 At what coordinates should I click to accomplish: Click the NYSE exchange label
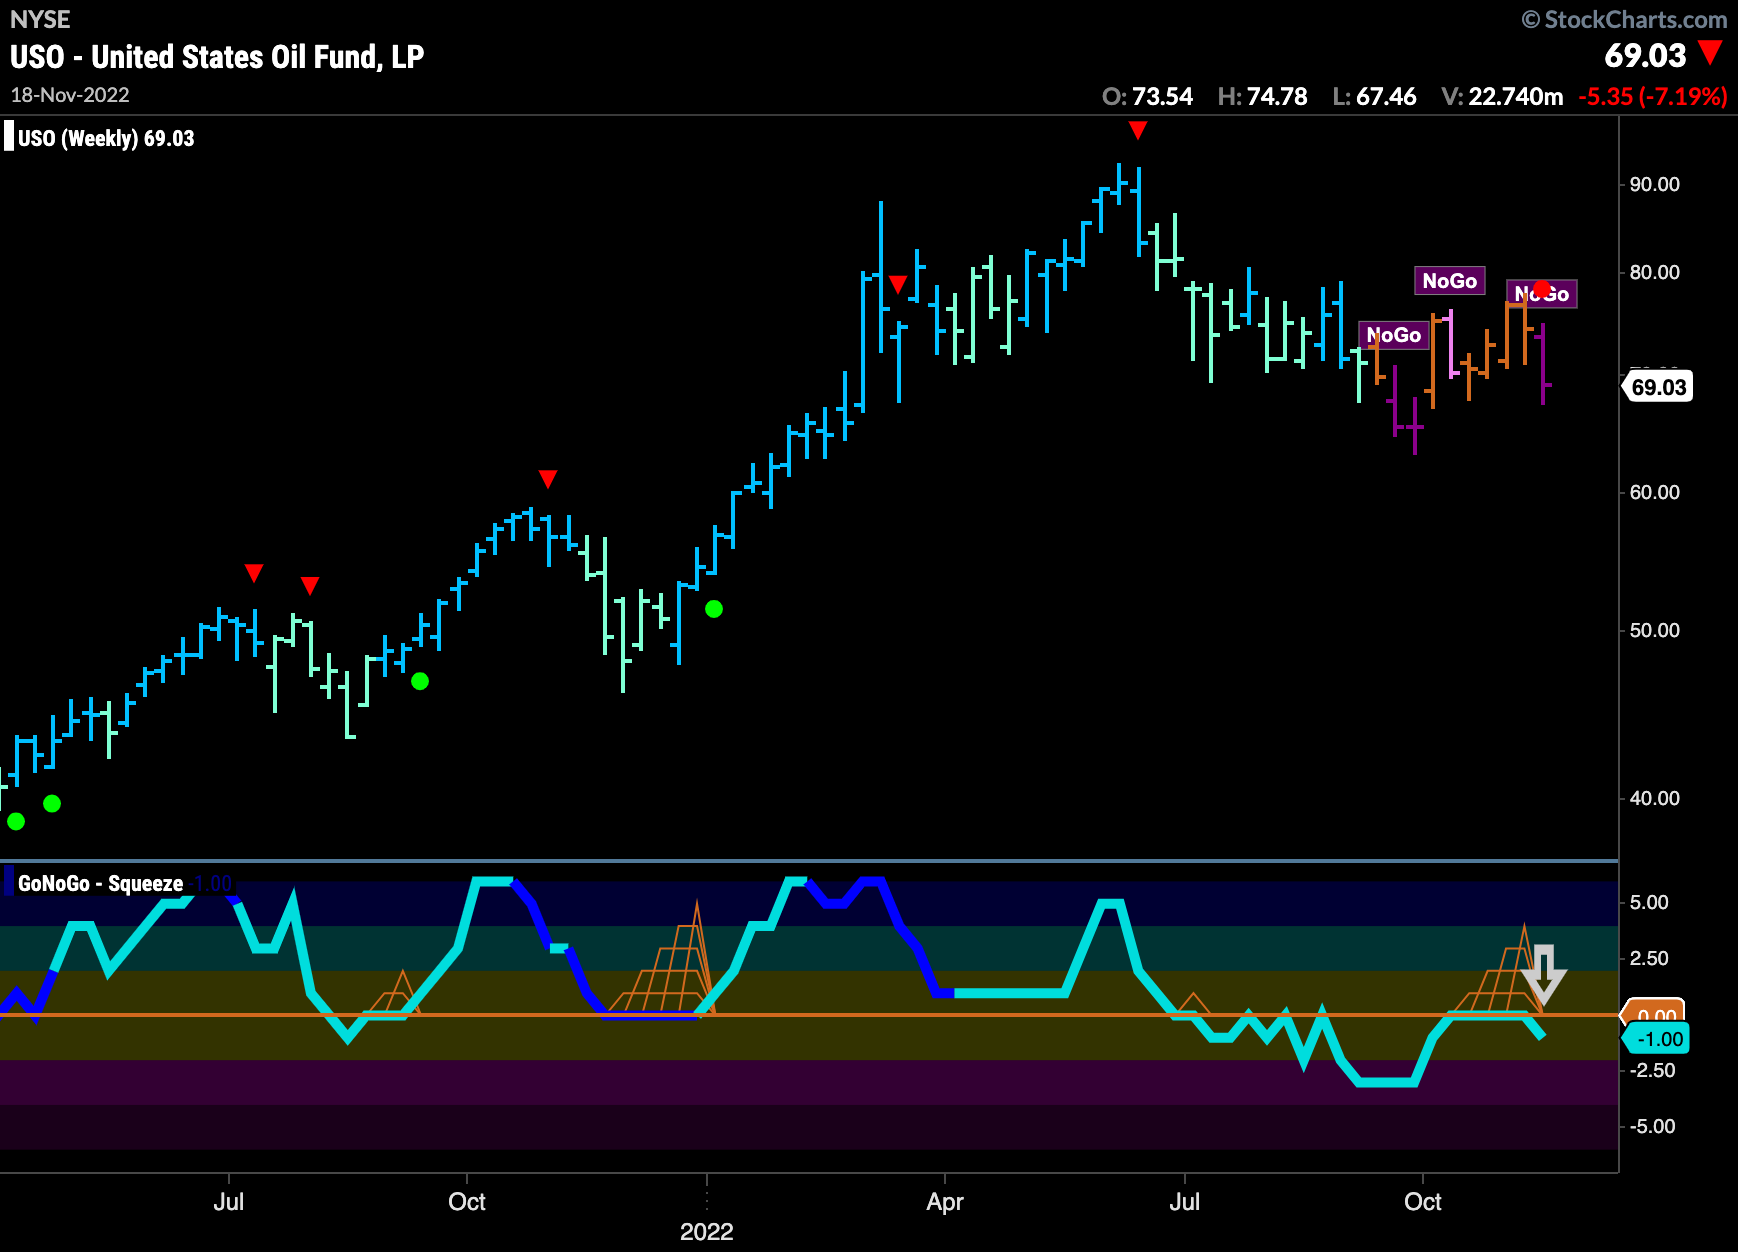pyautogui.click(x=40, y=19)
